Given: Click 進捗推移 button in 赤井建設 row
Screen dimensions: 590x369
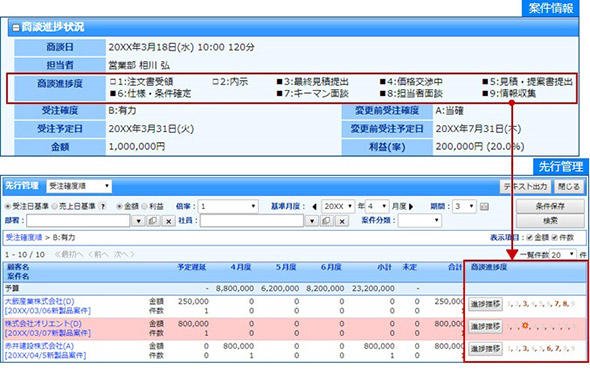Looking at the screenshot, I should tap(485, 349).
